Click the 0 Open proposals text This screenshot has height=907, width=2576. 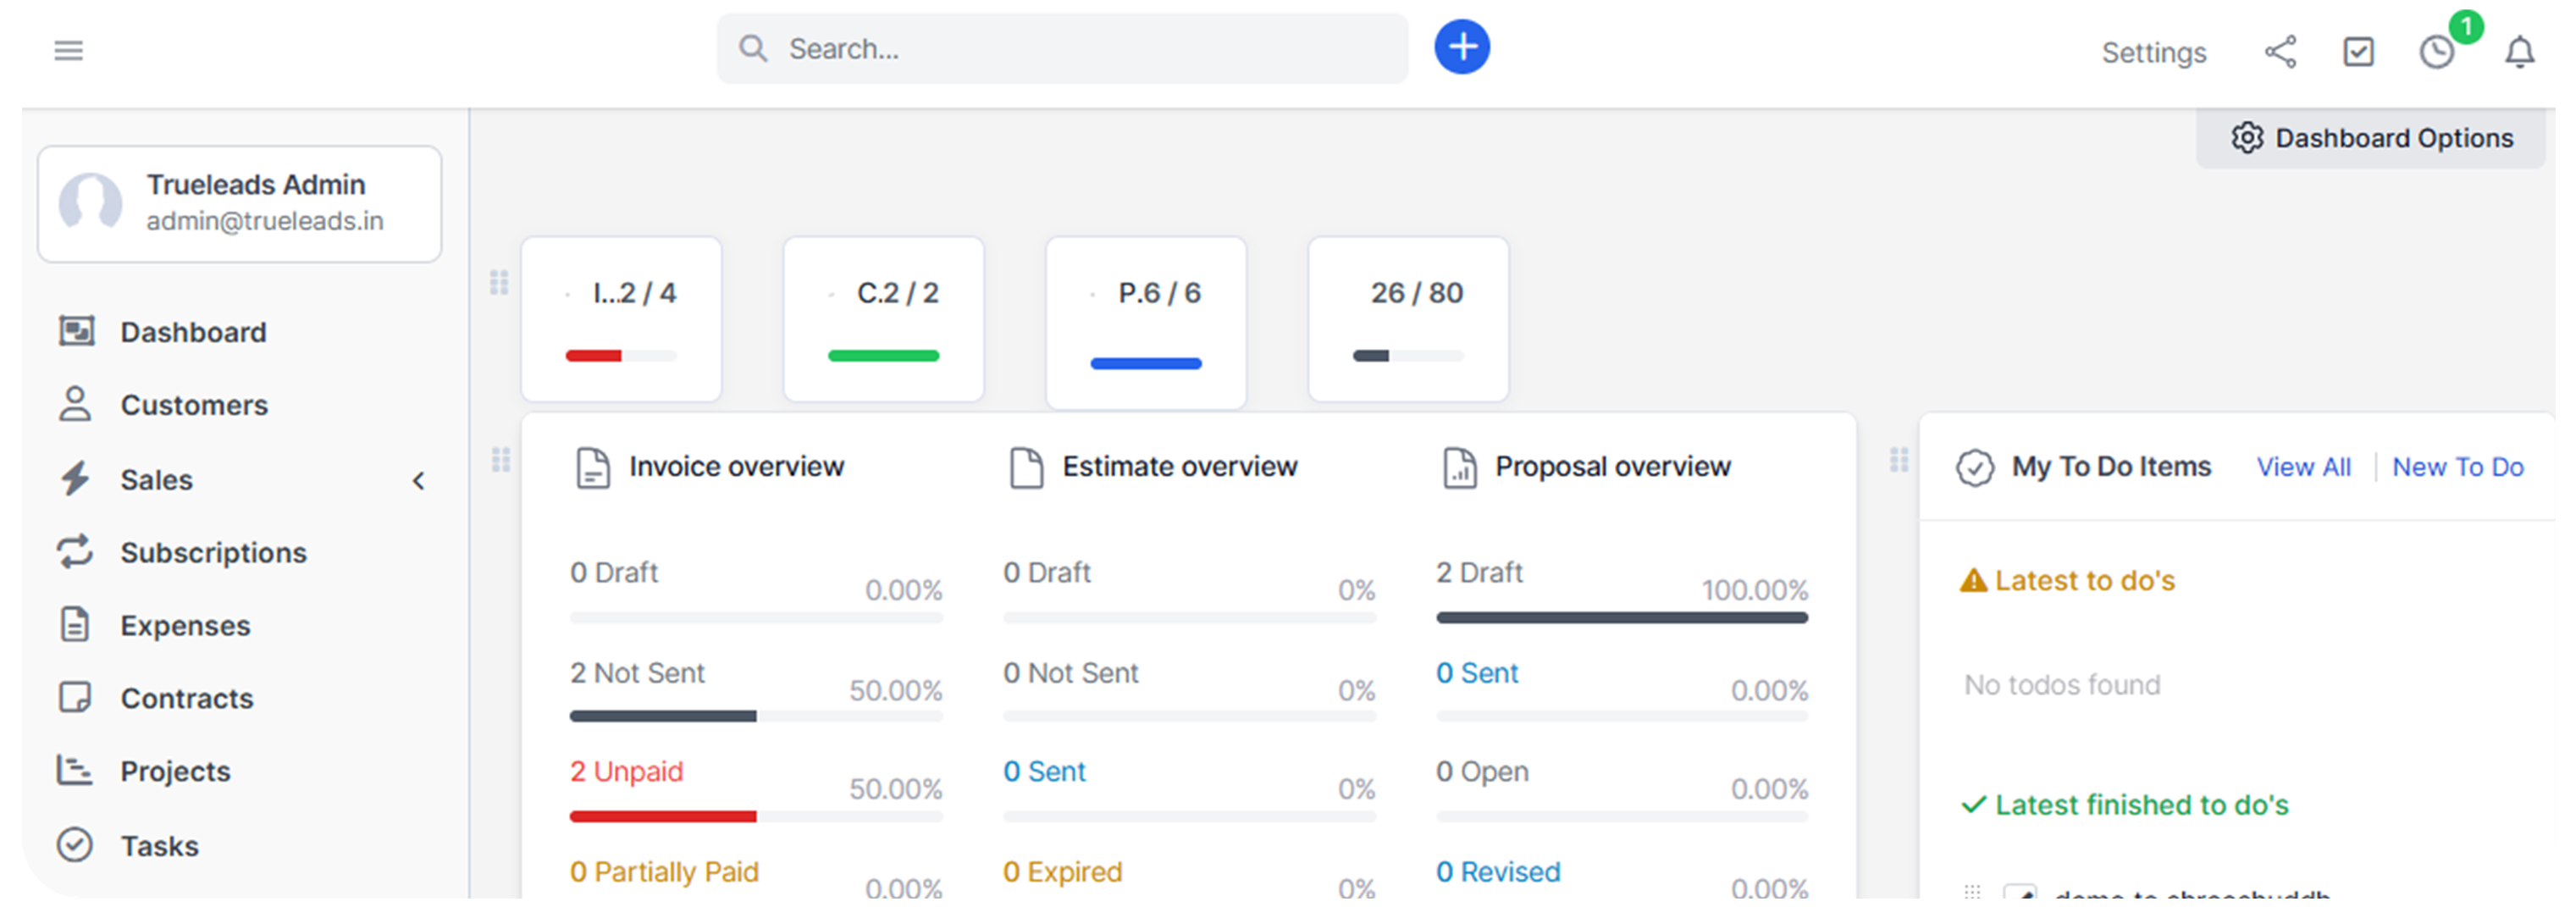coord(1482,772)
